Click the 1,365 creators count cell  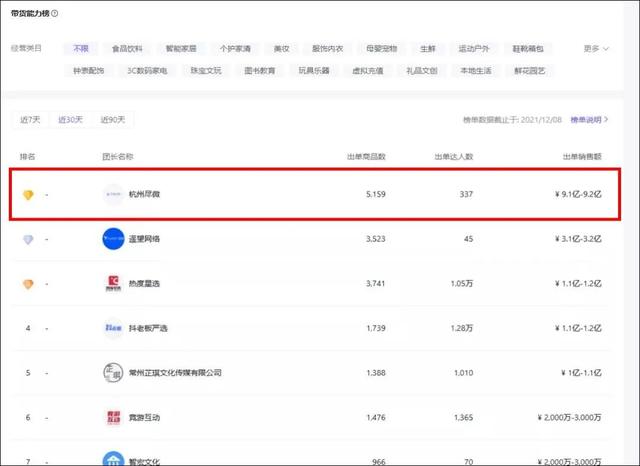coord(464,417)
